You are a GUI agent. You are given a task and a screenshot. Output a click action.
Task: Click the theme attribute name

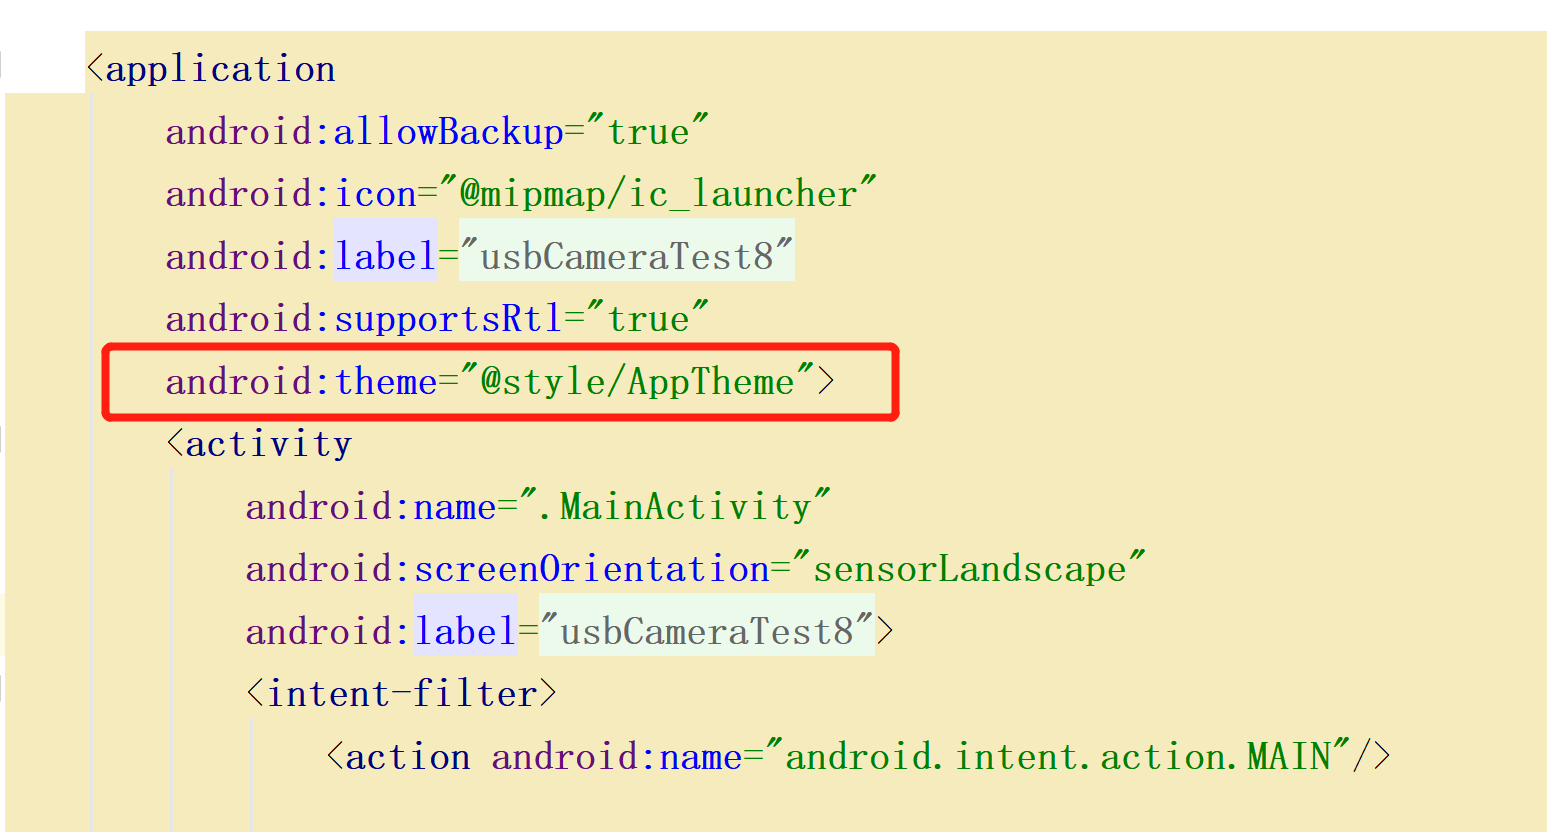[x=385, y=382]
